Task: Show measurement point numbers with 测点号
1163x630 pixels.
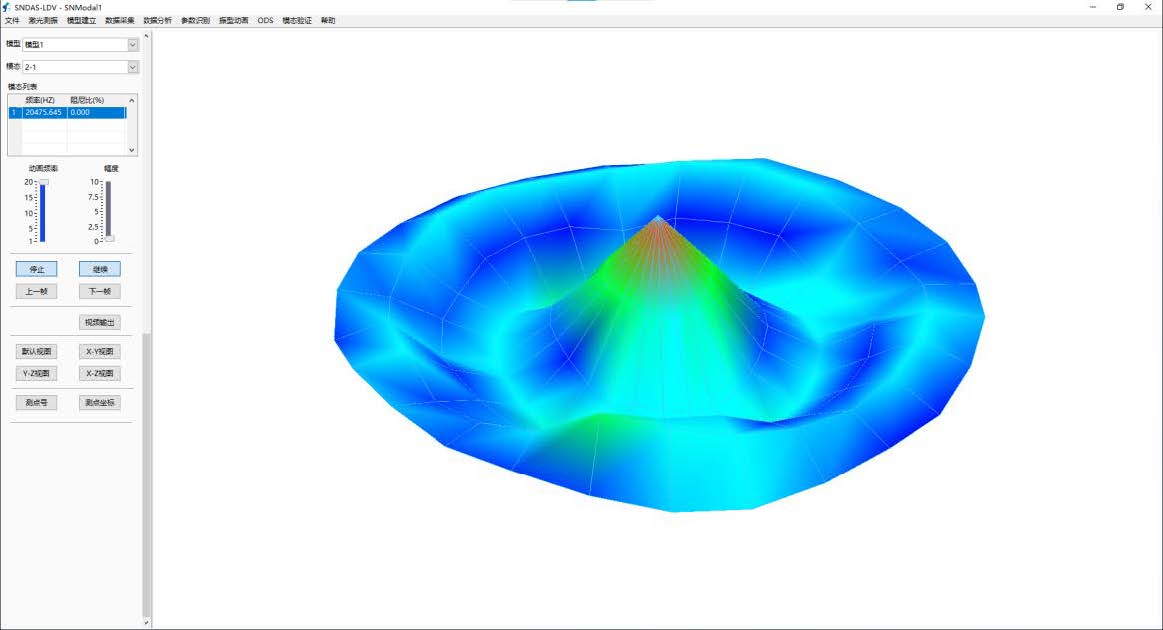Action: point(37,402)
